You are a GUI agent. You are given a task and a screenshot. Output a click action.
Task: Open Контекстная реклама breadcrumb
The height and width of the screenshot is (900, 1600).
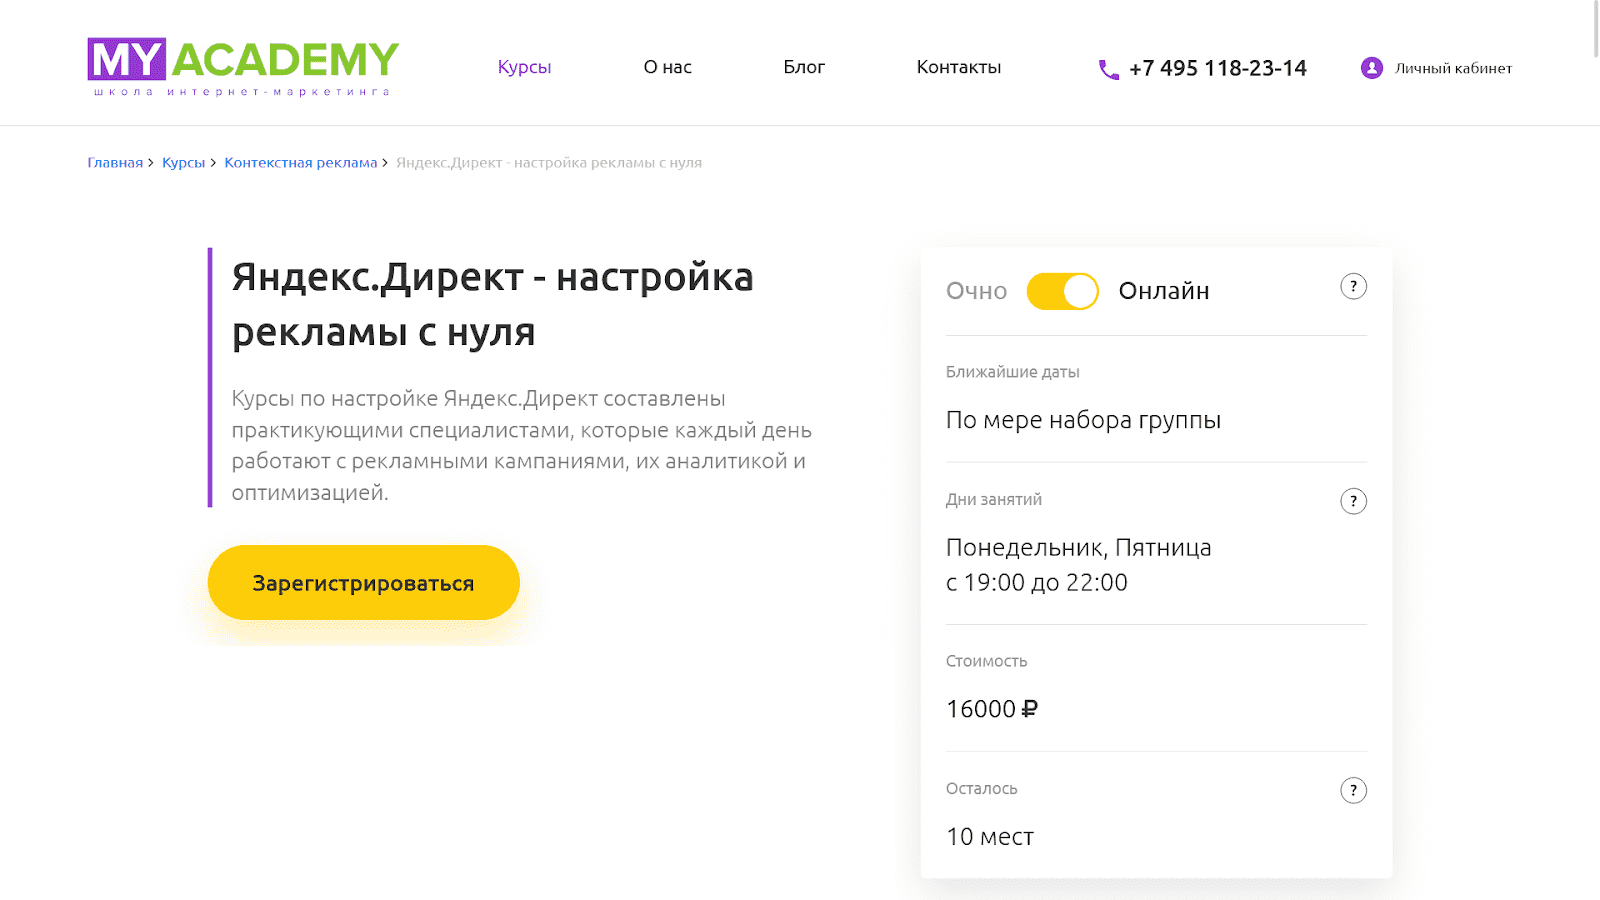[301, 162]
